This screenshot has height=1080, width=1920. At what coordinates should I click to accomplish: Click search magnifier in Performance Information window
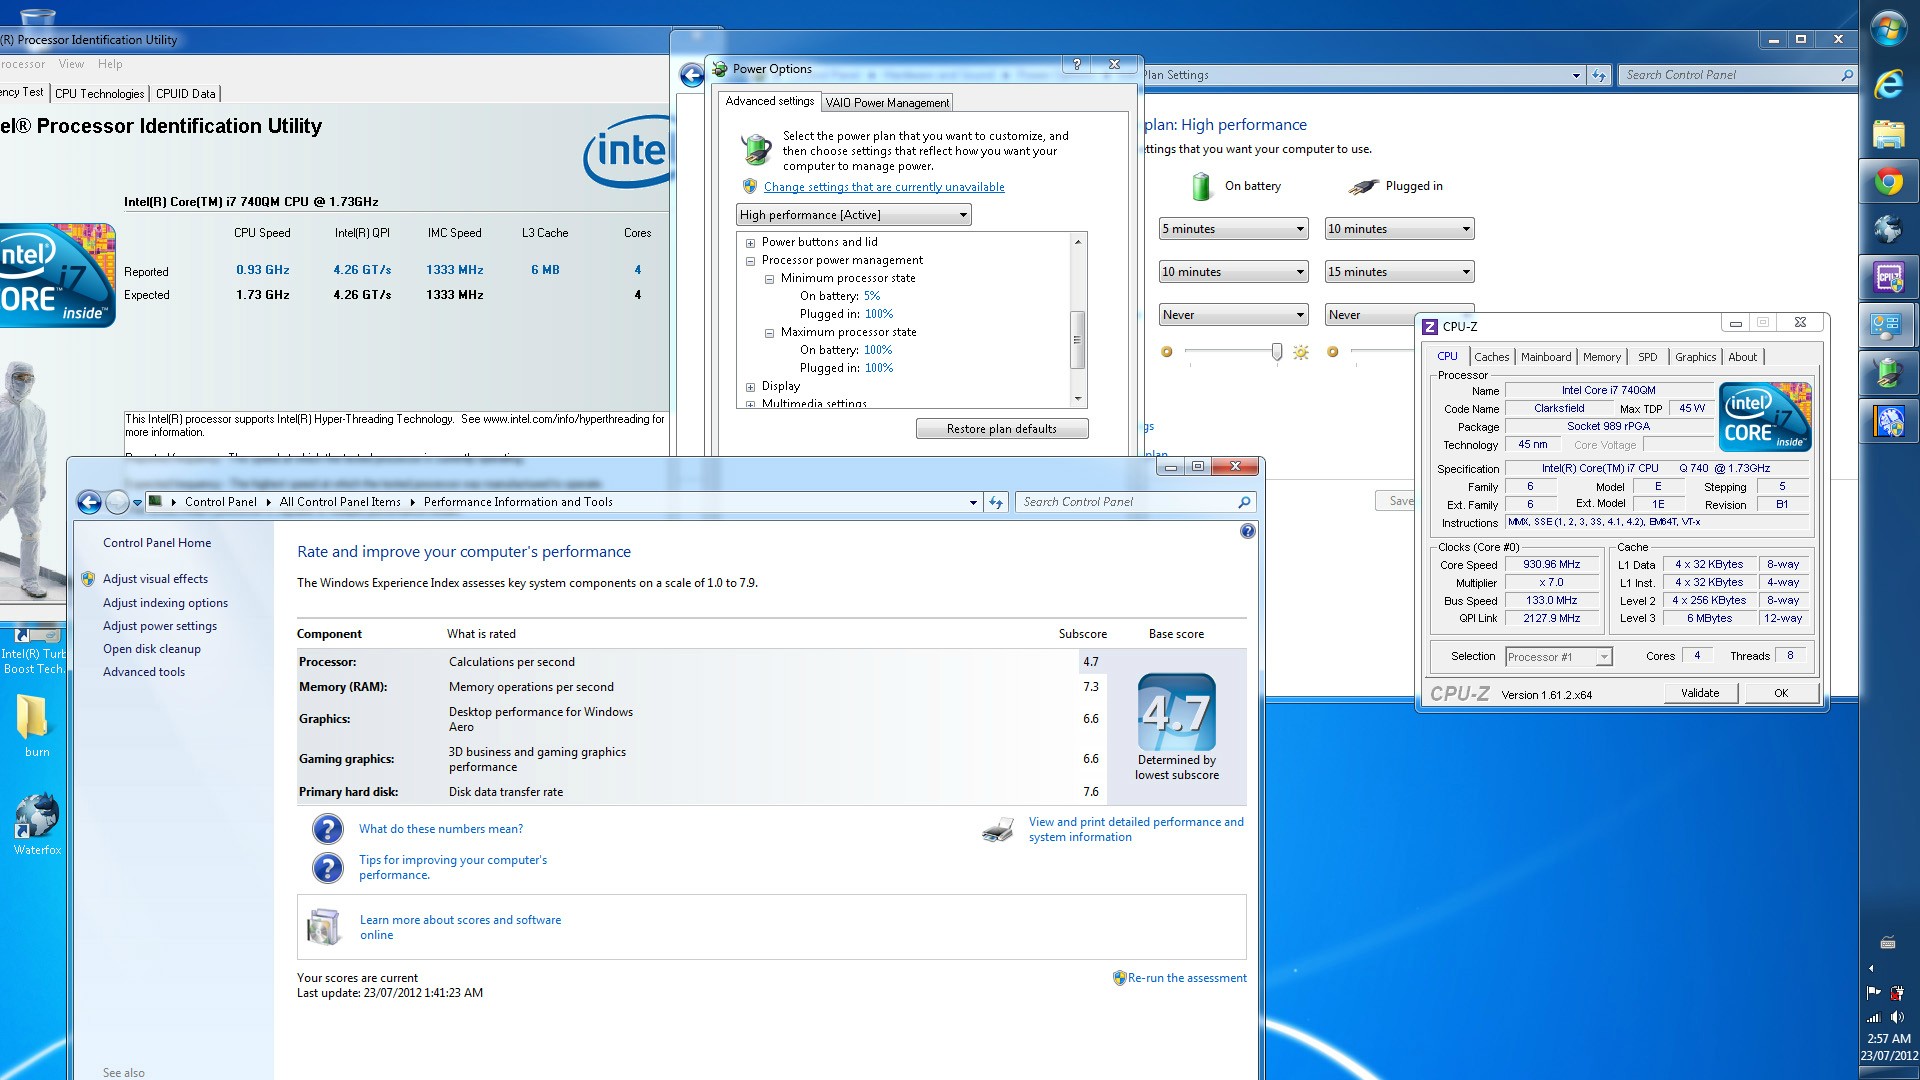click(1244, 502)
